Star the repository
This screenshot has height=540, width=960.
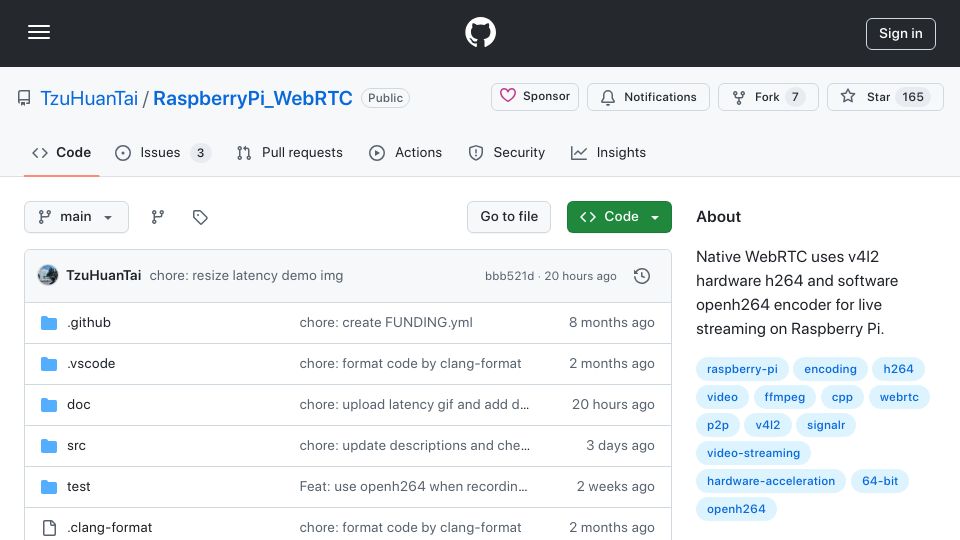tap(885, 97)
